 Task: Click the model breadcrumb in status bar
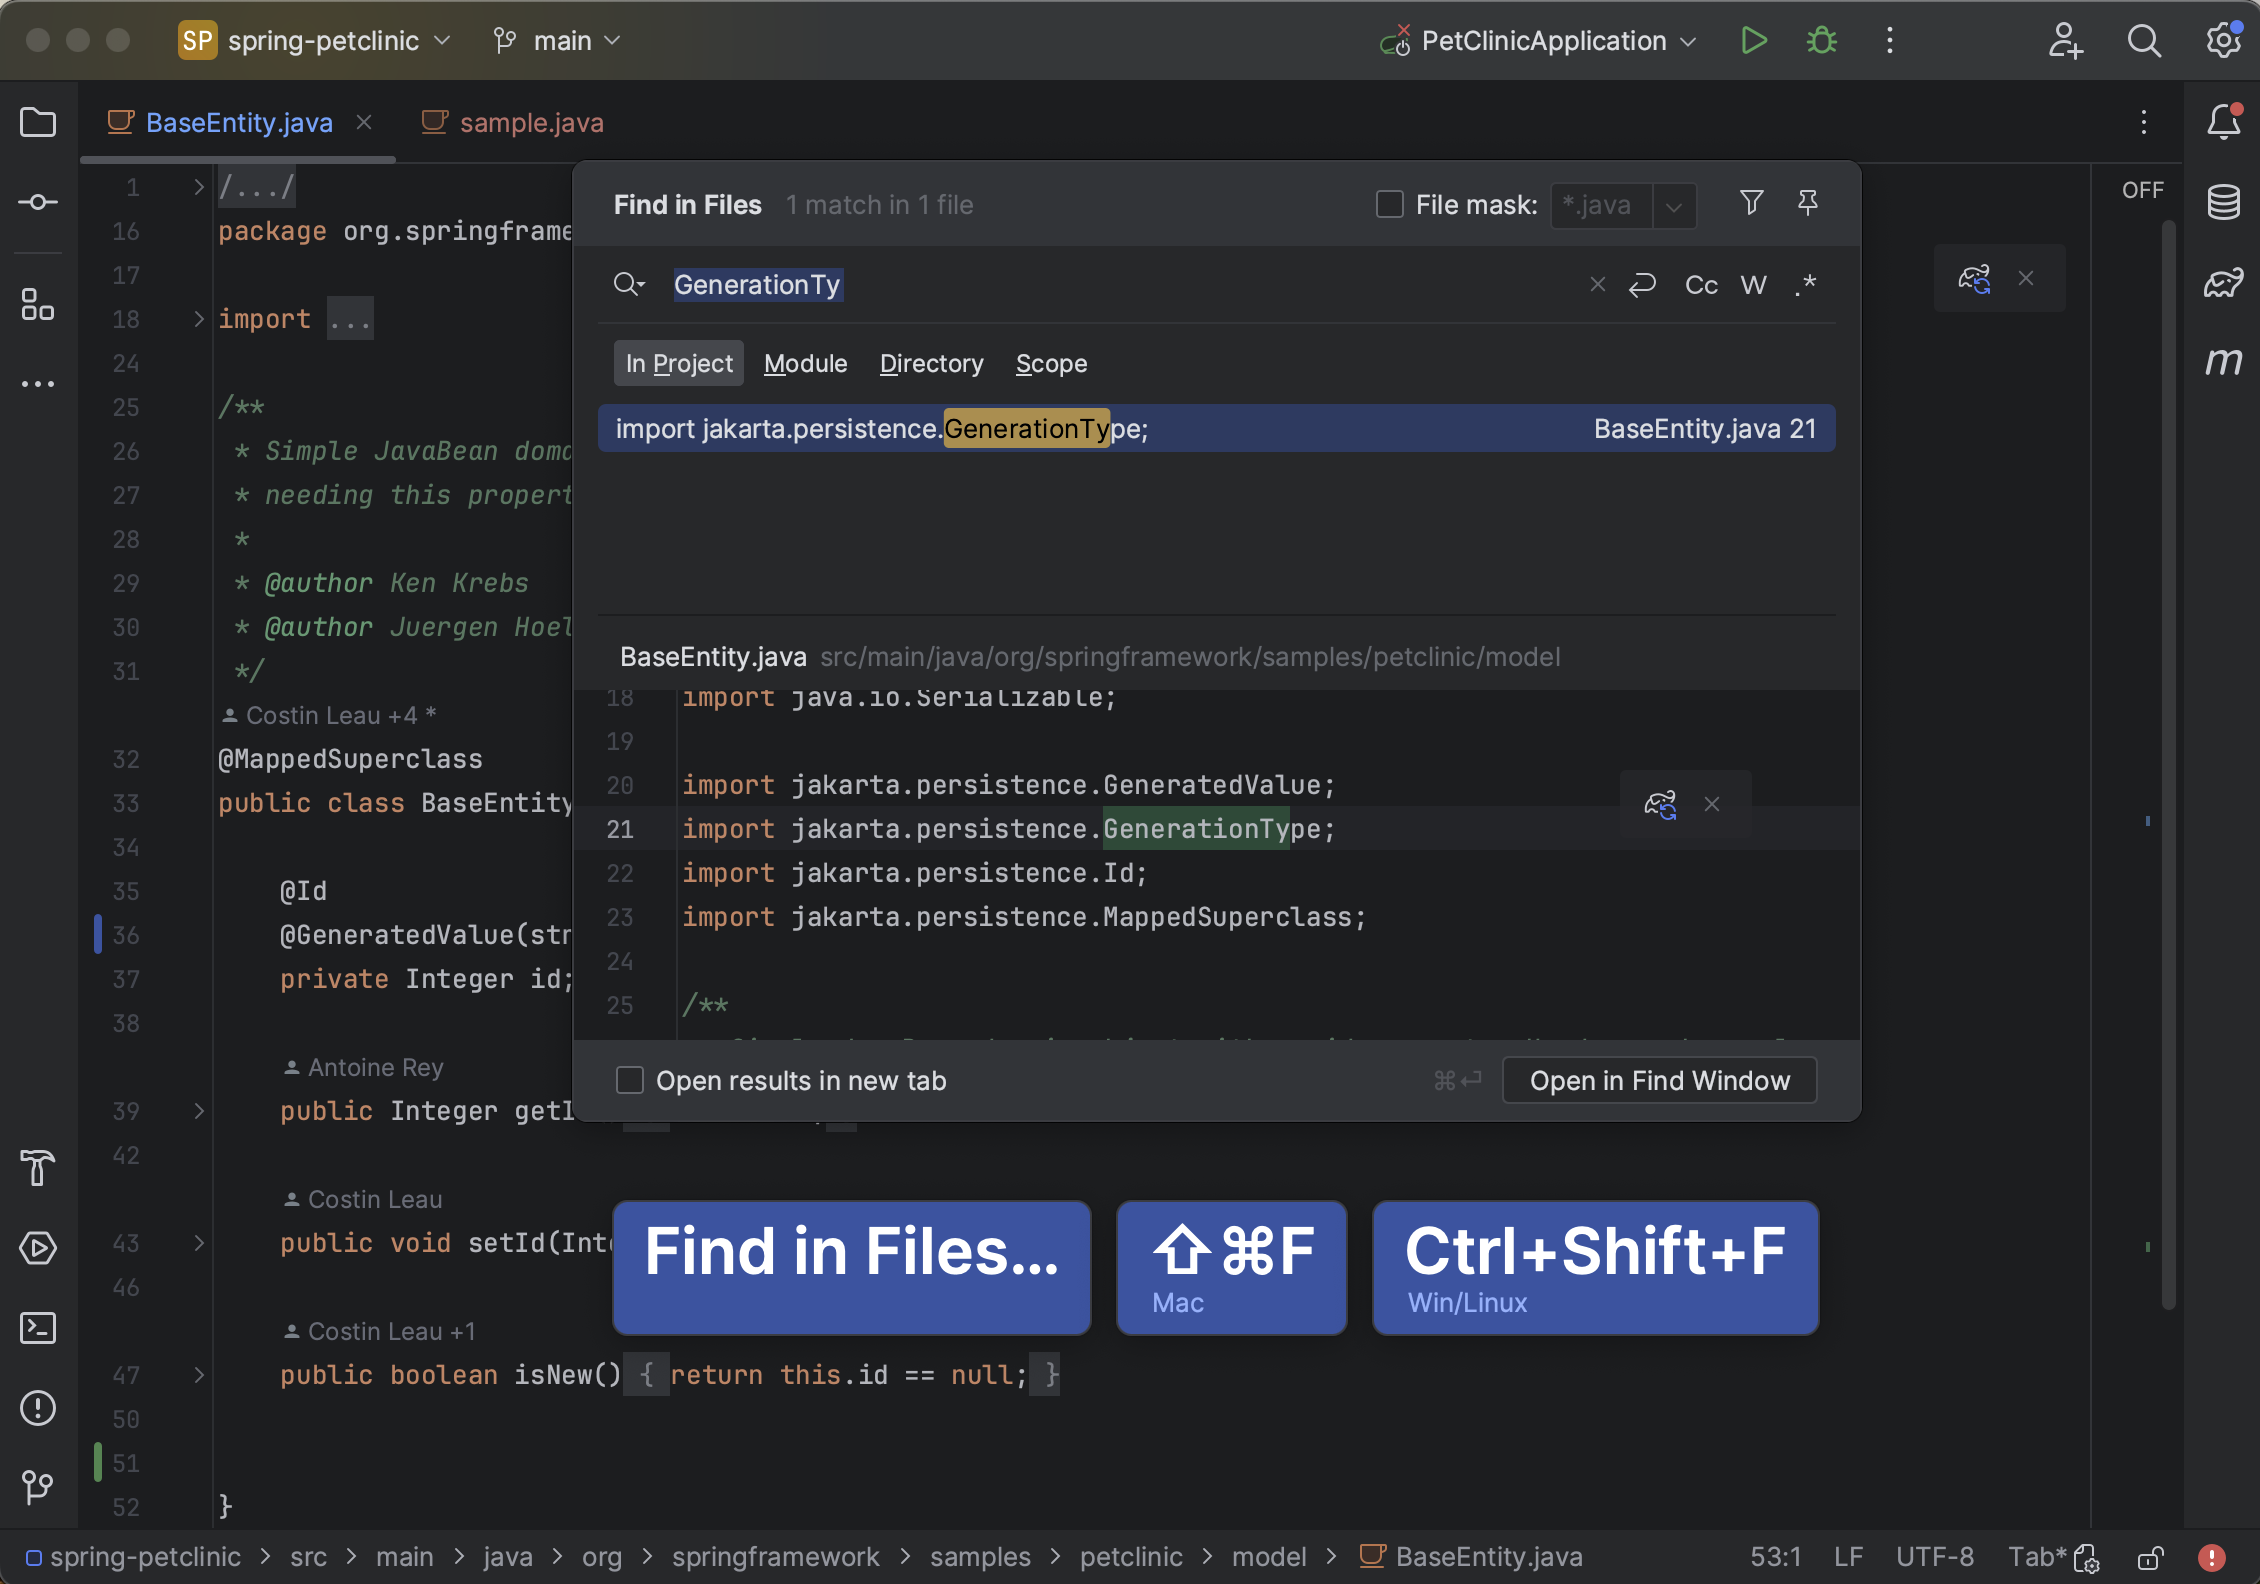pyautogui.click(x=1269, y=1556)
